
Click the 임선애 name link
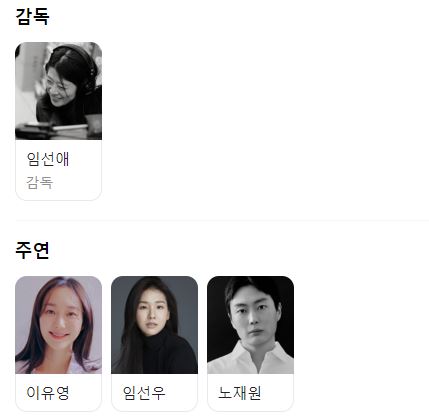click(x=48, y=159)
